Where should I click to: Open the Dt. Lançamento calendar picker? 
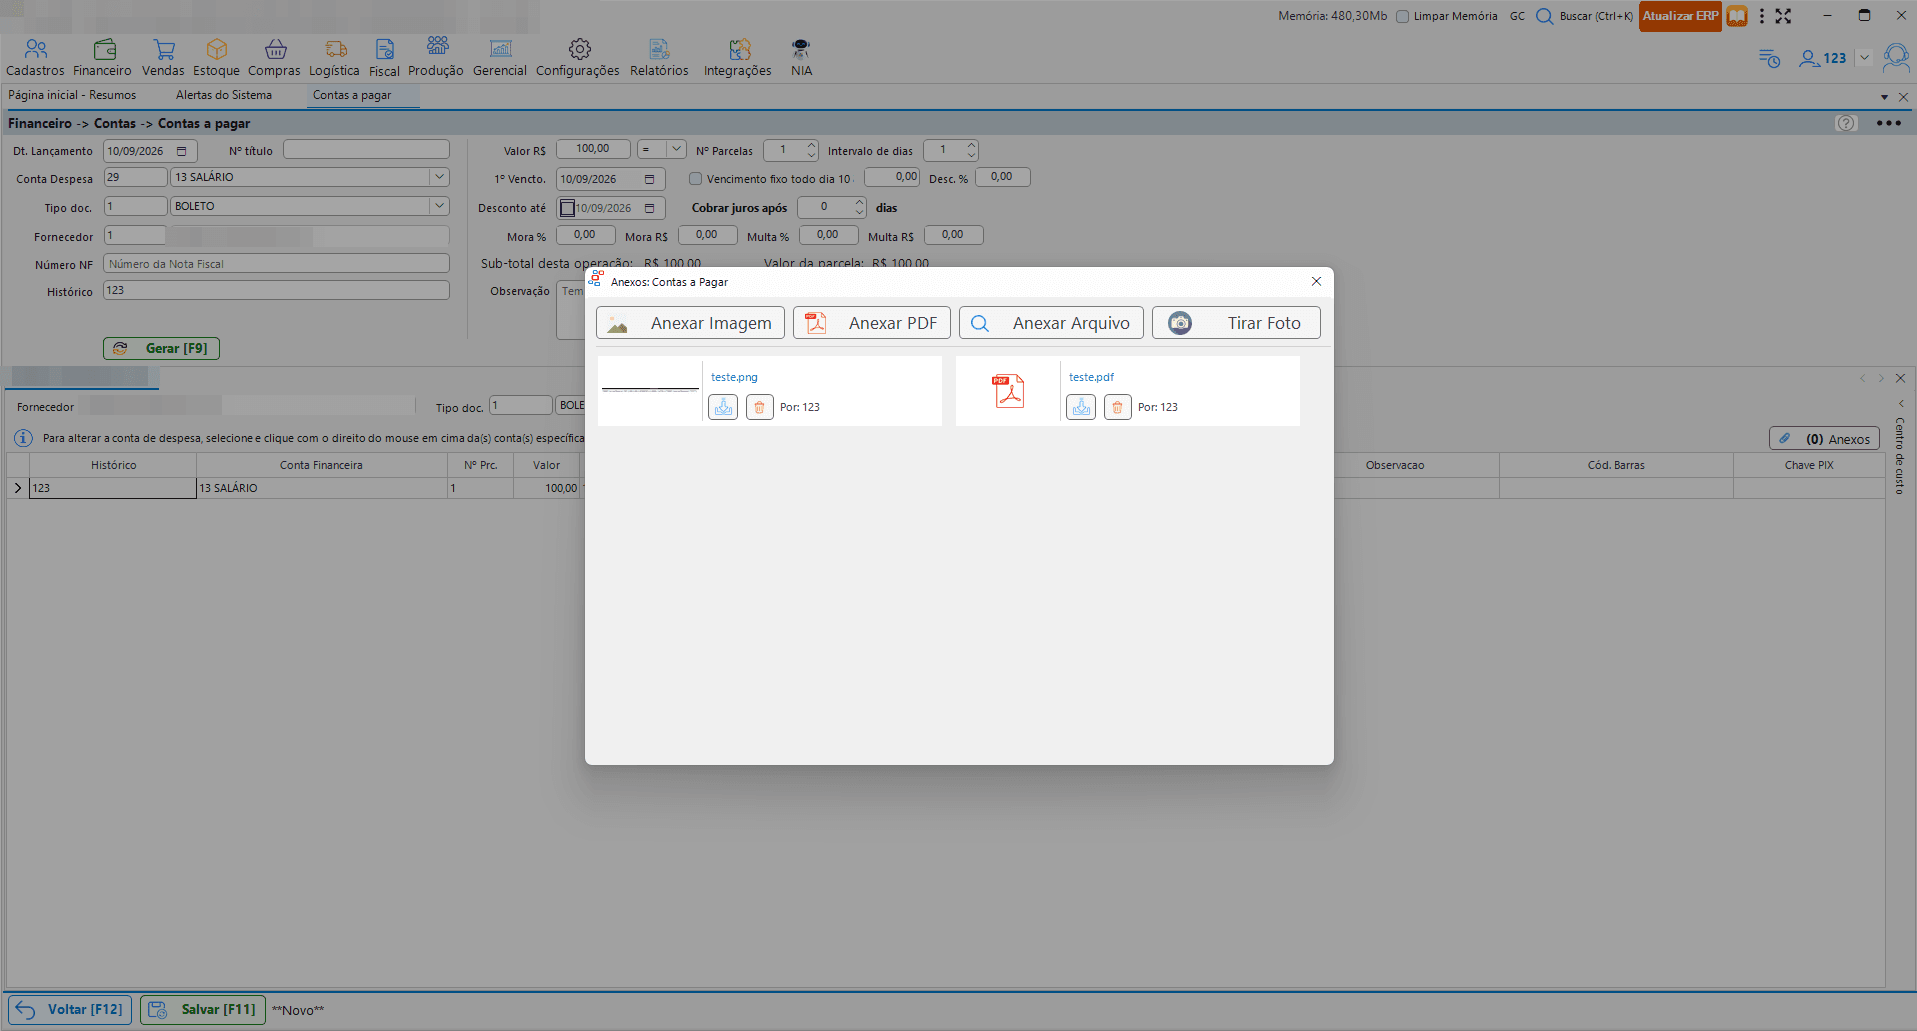pos(182,151)
